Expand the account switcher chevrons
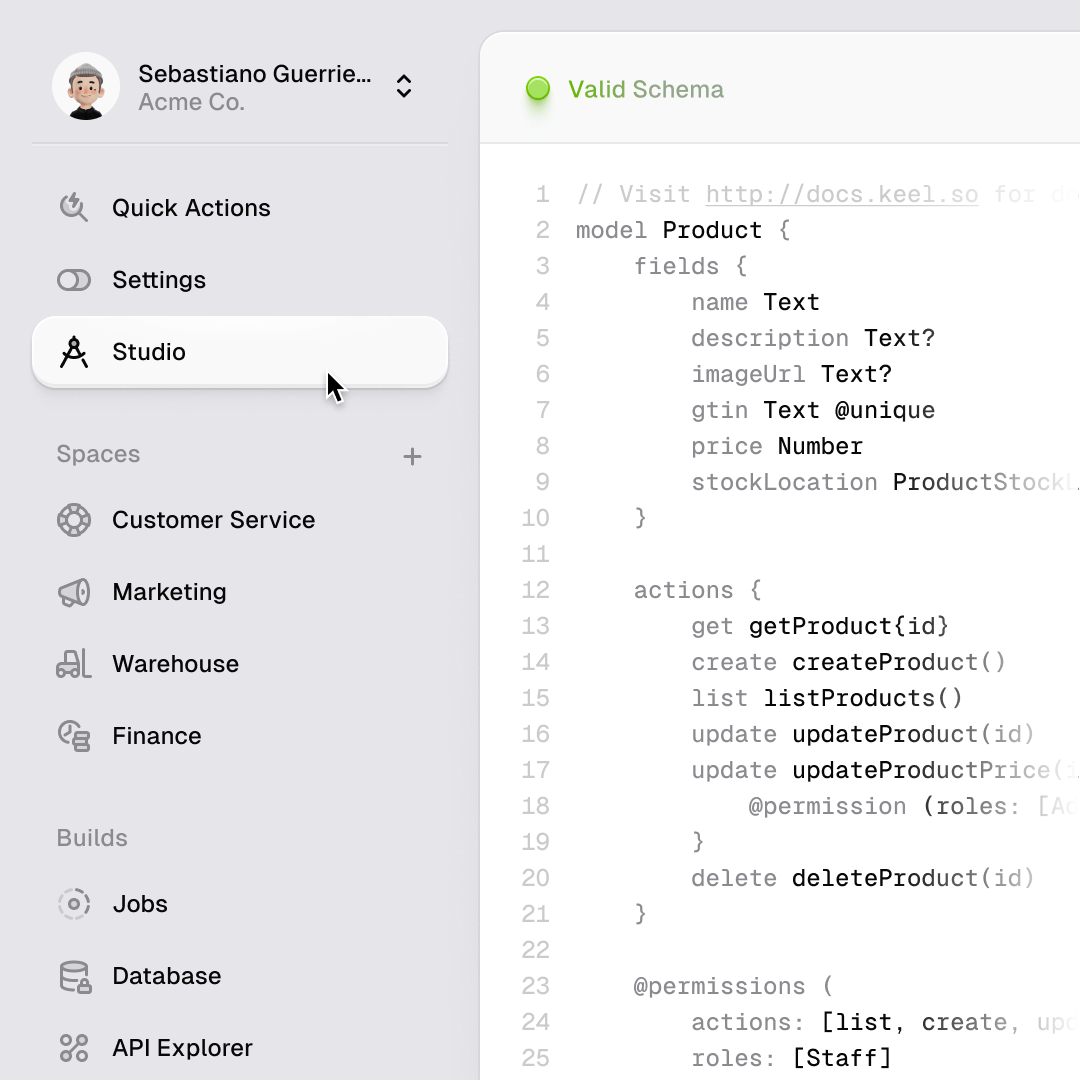1080x1080 pixels. pyautogui.click(x=404, y=86)
